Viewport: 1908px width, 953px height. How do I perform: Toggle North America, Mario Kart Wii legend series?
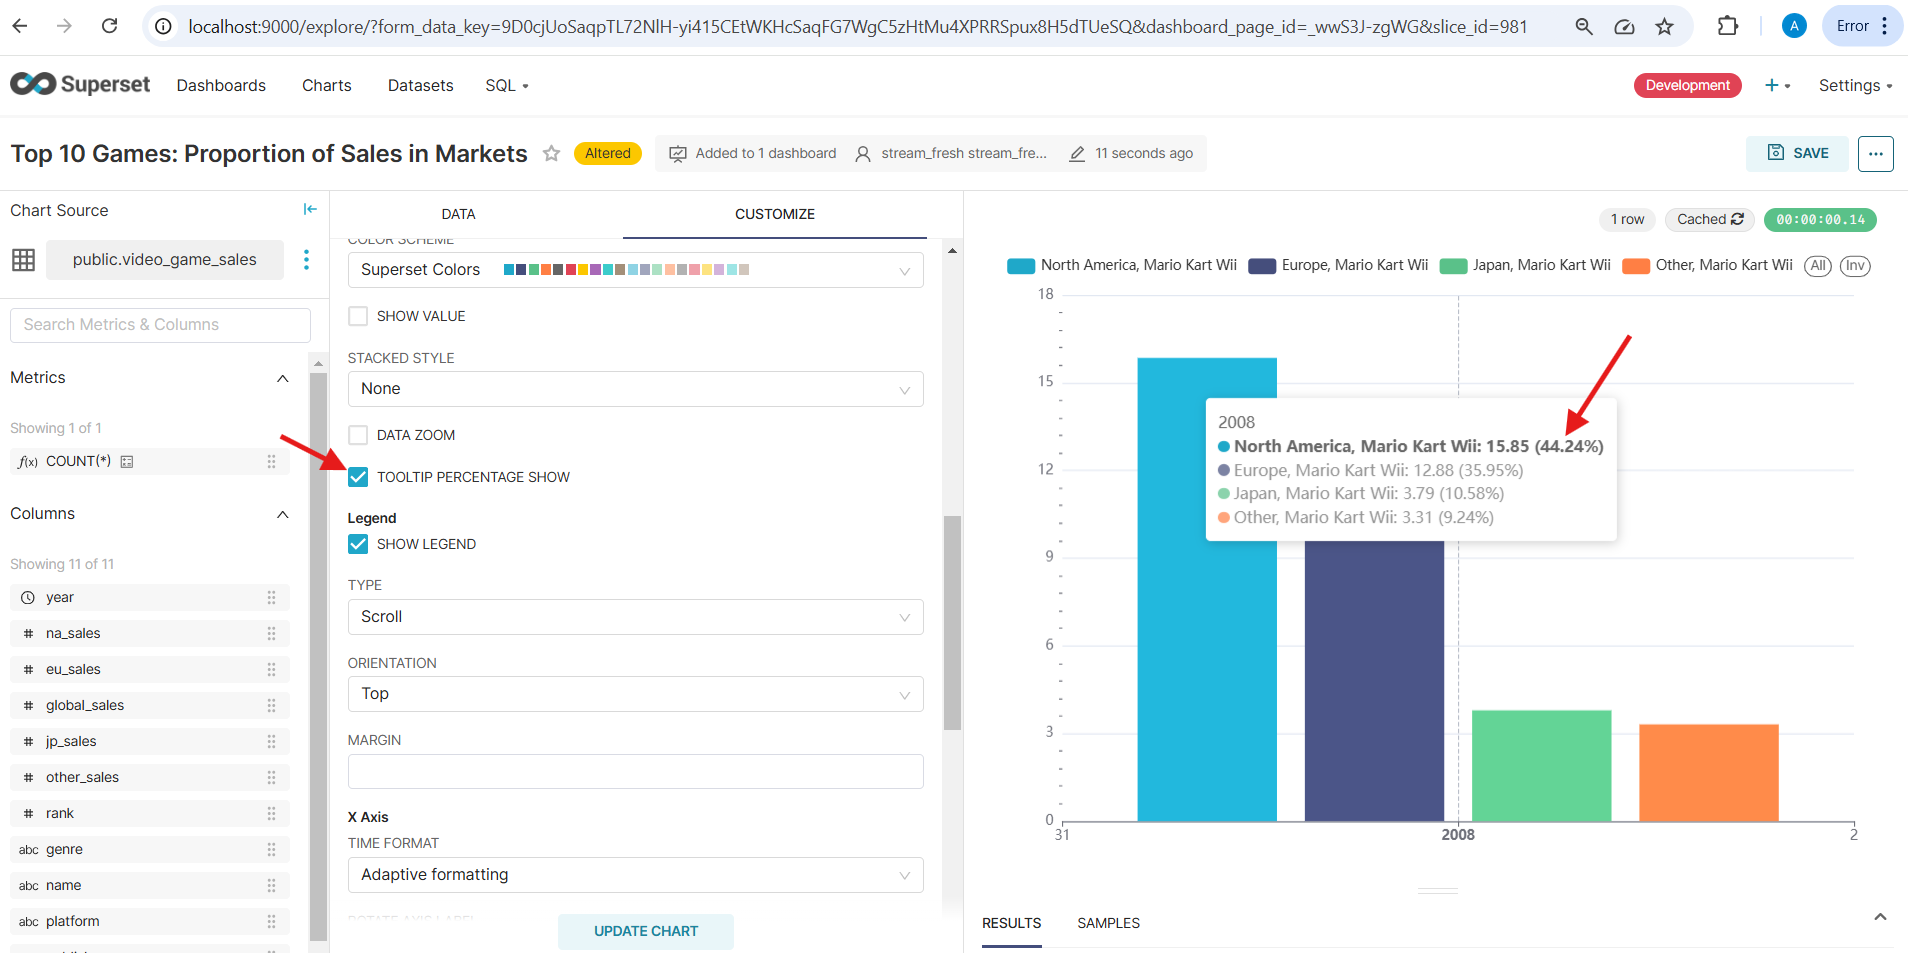(x=1122, y=265)
